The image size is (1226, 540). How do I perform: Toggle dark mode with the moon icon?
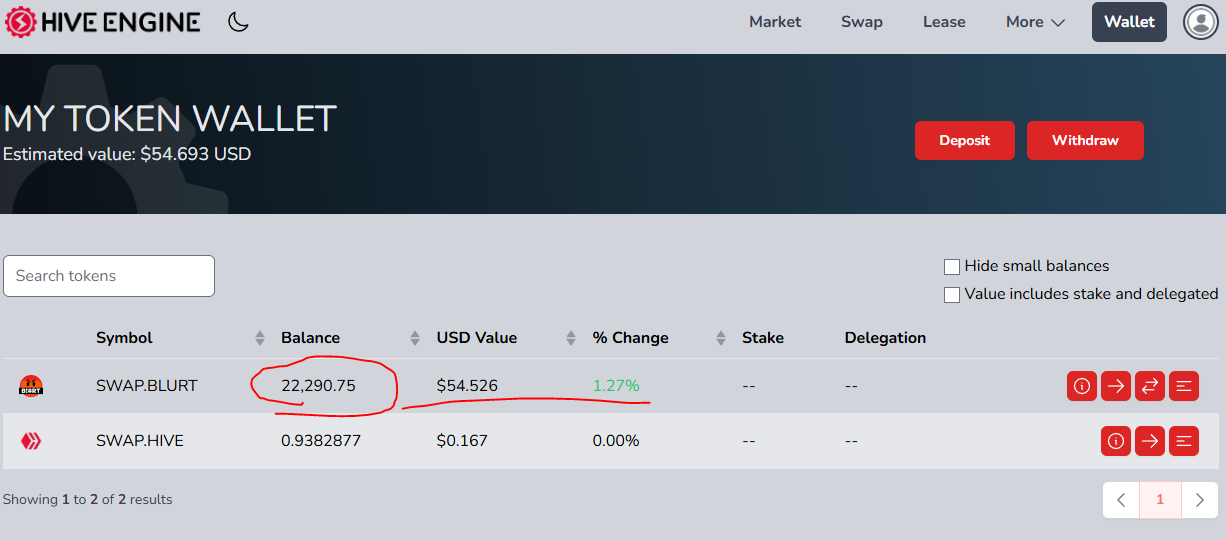coord(238,22)
